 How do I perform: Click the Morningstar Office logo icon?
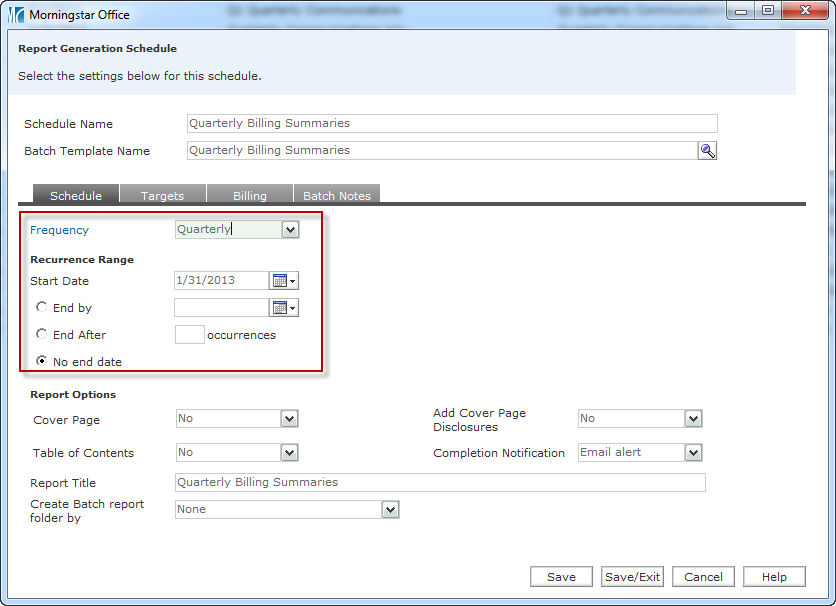tap(17, 15)
